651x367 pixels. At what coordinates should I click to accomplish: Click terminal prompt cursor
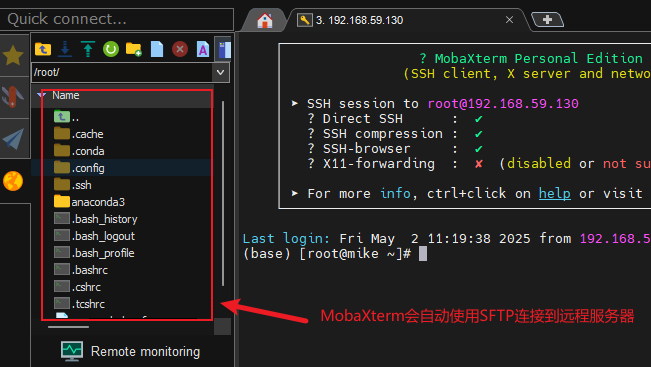point(423,254)
